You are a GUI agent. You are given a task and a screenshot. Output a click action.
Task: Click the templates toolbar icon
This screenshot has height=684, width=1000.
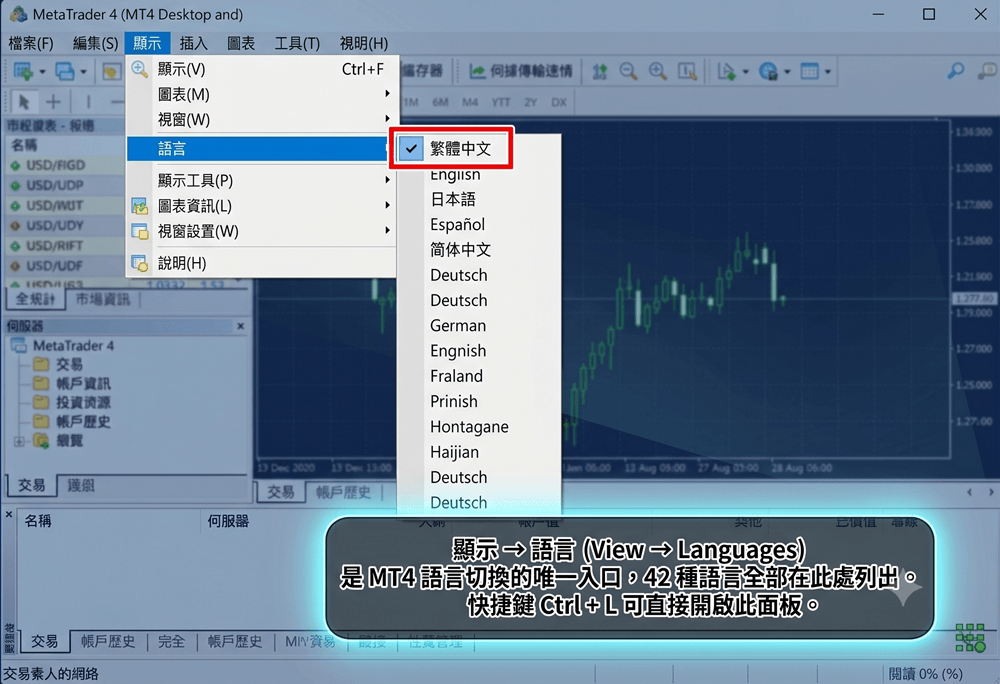[809, 71]
